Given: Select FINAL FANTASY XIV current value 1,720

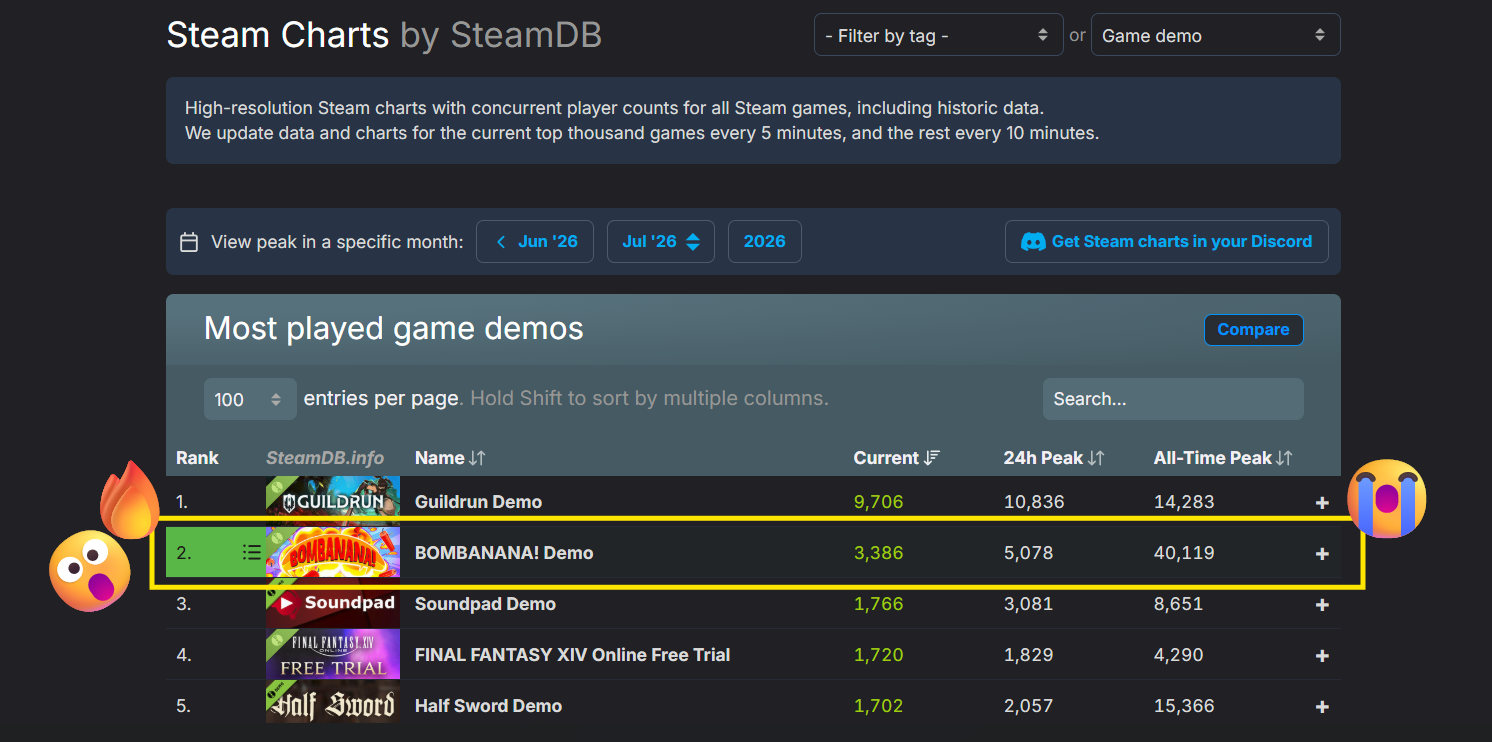Looking at the screenshot, I should pyautogui.click(x=878, y=655).
